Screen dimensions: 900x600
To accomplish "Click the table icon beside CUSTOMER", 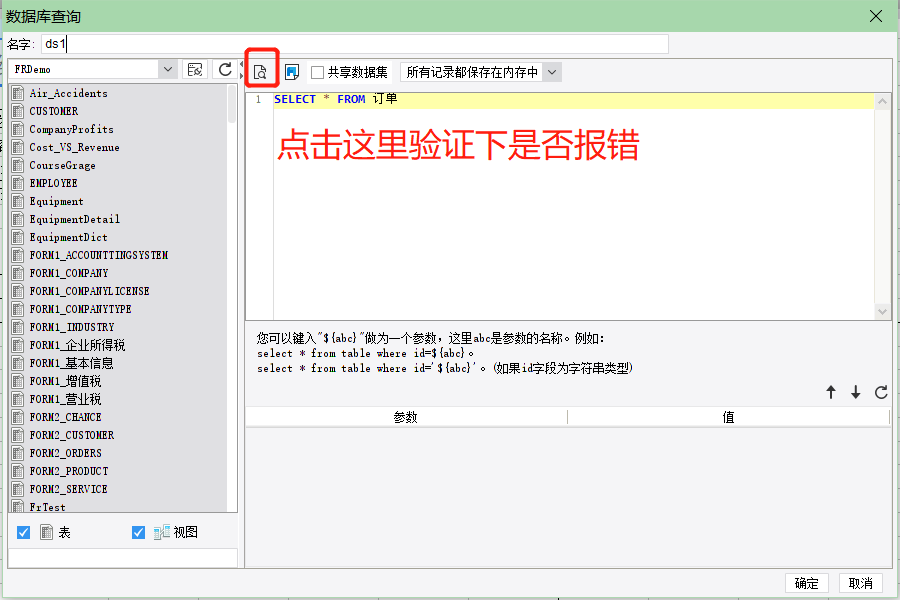I will click(x=18, y=111).
